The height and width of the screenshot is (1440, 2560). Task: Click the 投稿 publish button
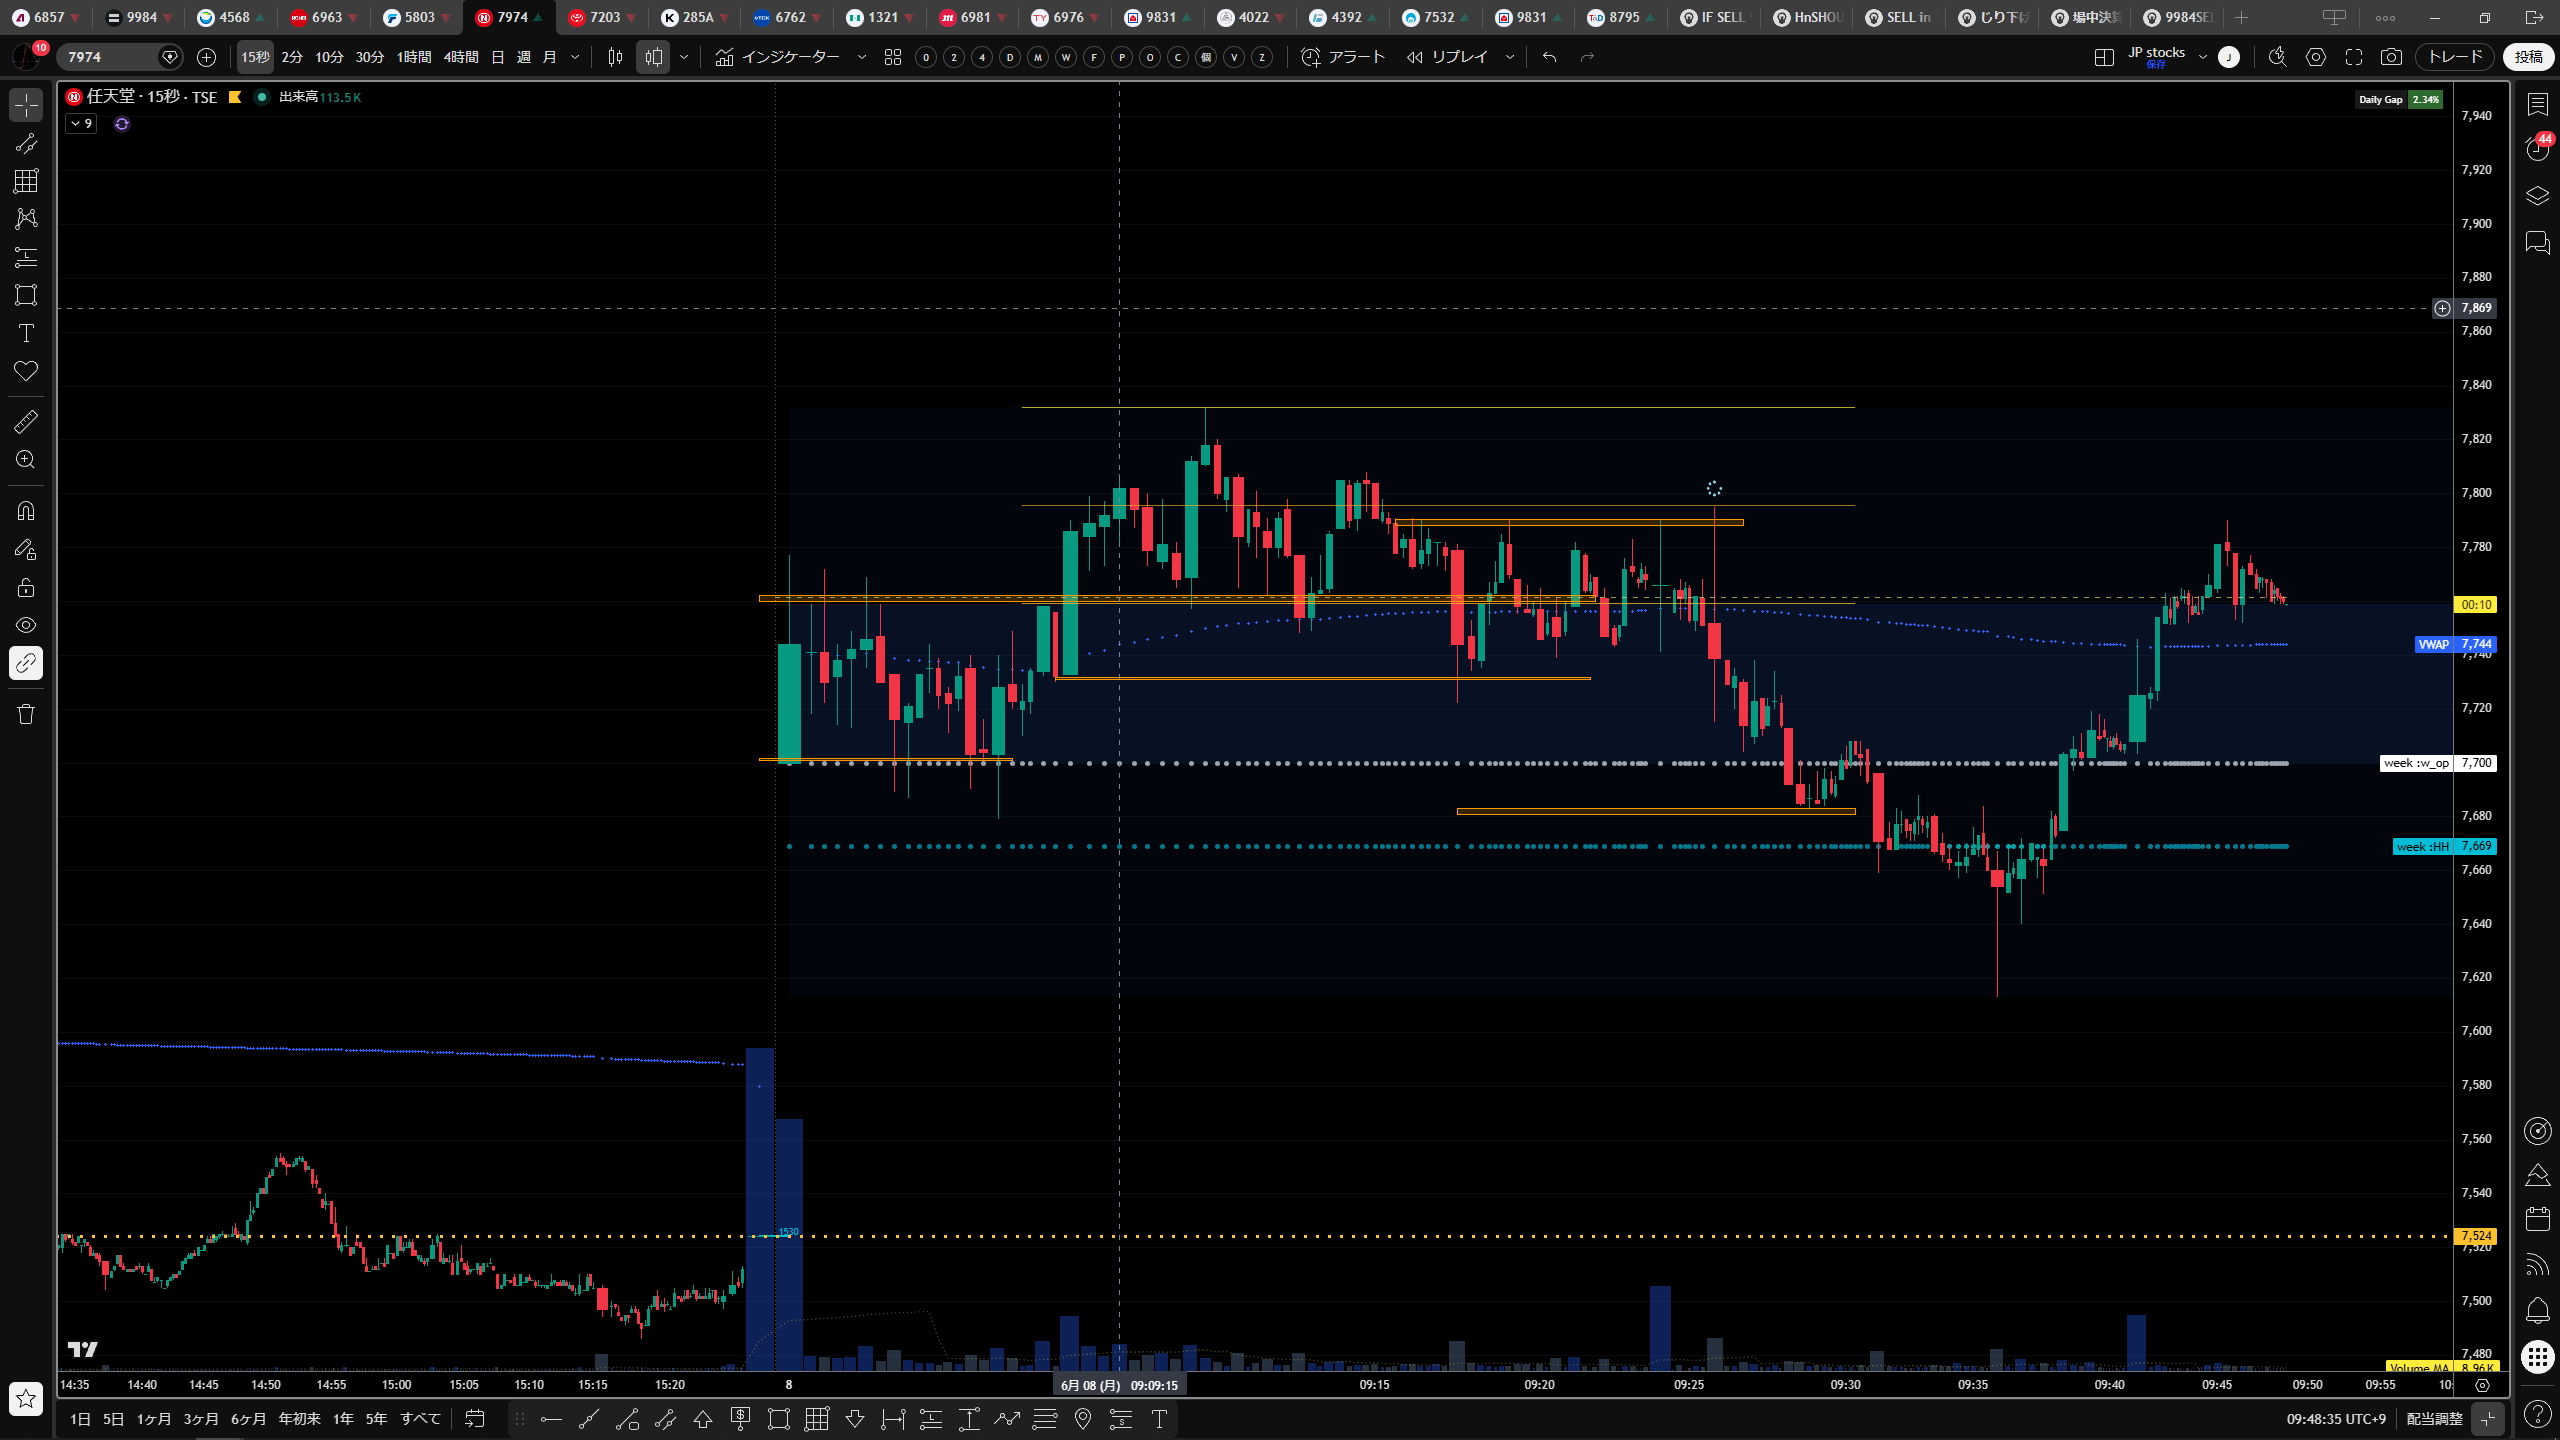click(x=2528, y=57)
